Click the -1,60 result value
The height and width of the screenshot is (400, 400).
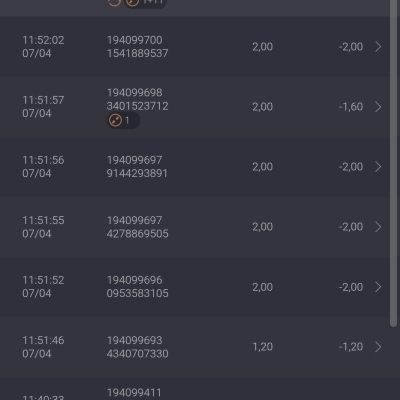pos(351,107)
